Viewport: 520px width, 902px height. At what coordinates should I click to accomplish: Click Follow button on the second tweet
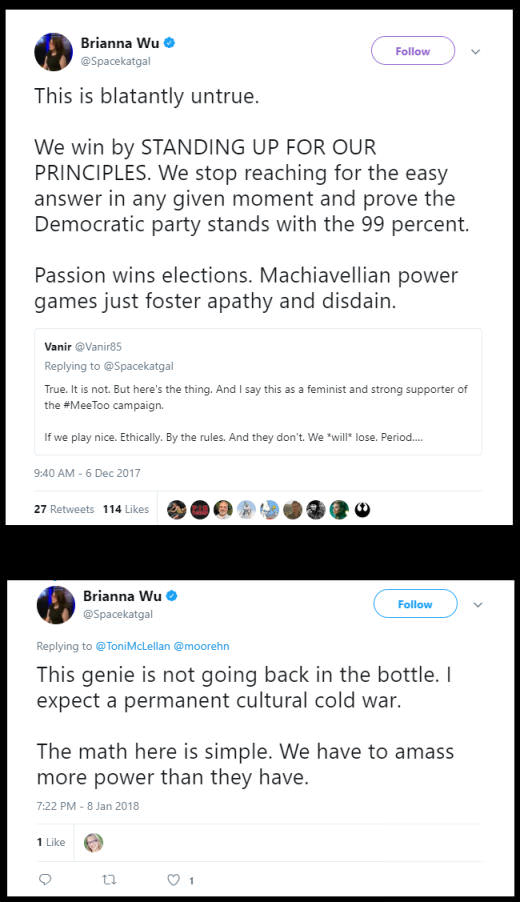tap(415, 604)
